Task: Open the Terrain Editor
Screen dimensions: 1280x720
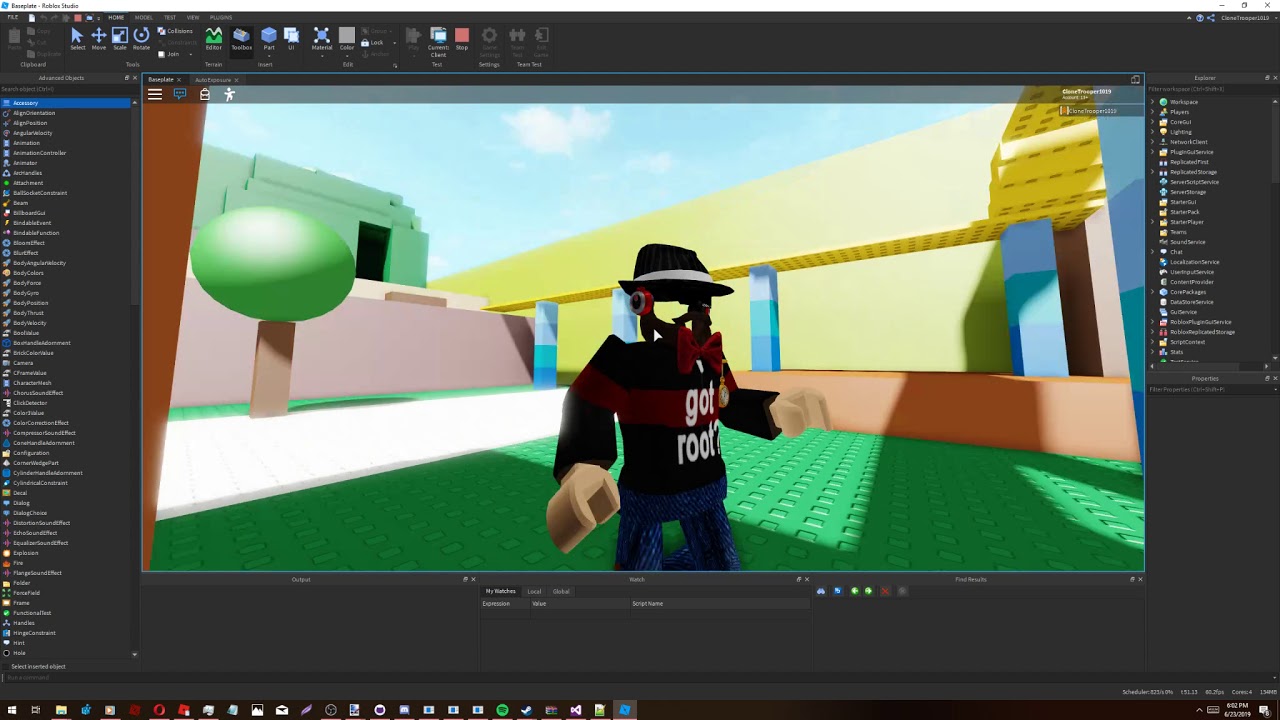Action: point(214,38)
